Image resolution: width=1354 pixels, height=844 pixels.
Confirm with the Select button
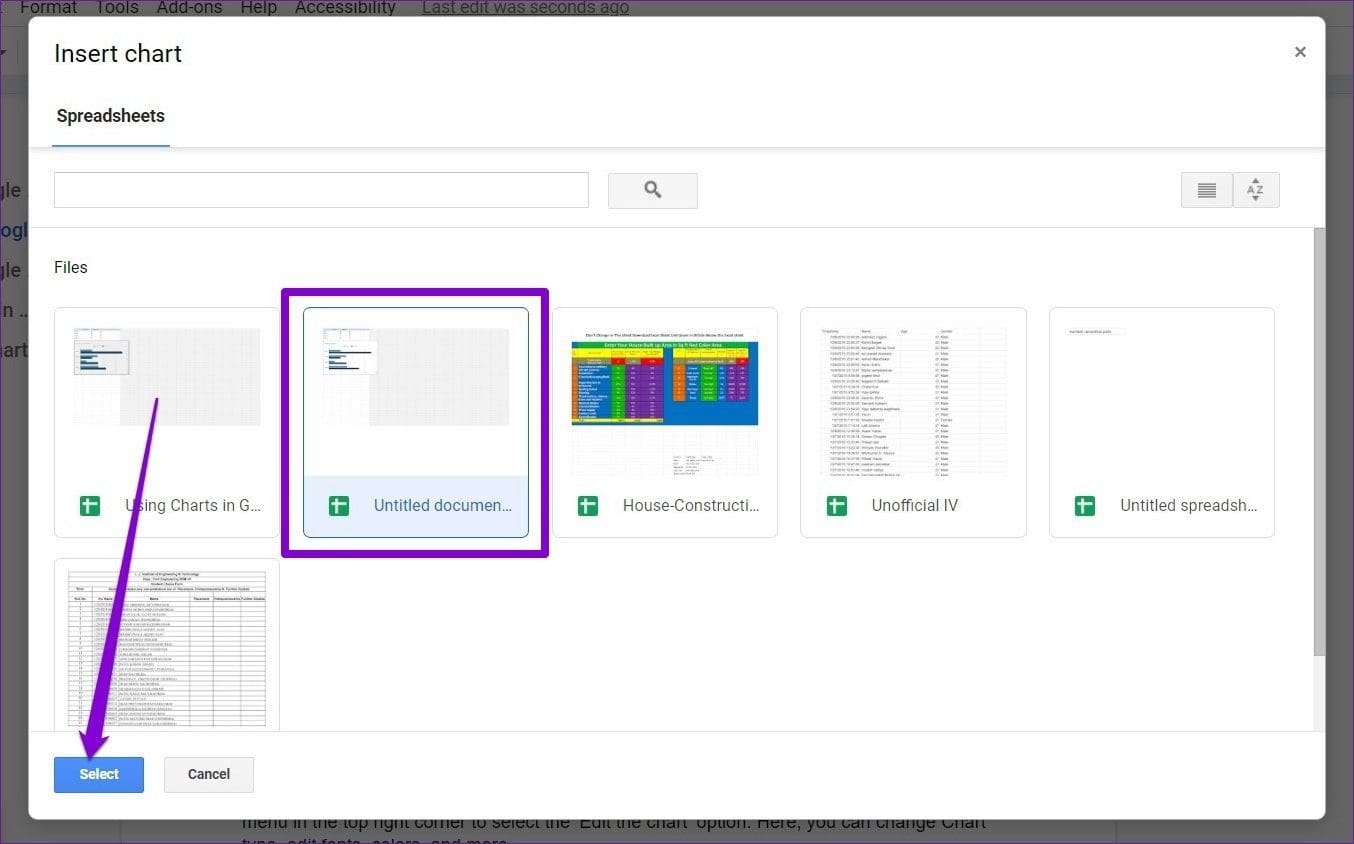(x=99, y=774)
